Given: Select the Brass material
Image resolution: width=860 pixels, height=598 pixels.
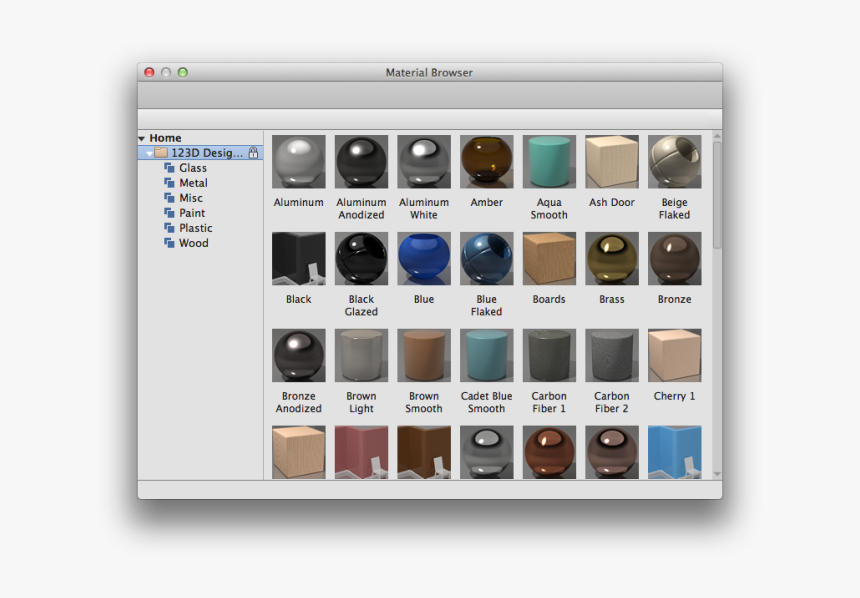Looking at the screenshot, I should pos(611,257).
